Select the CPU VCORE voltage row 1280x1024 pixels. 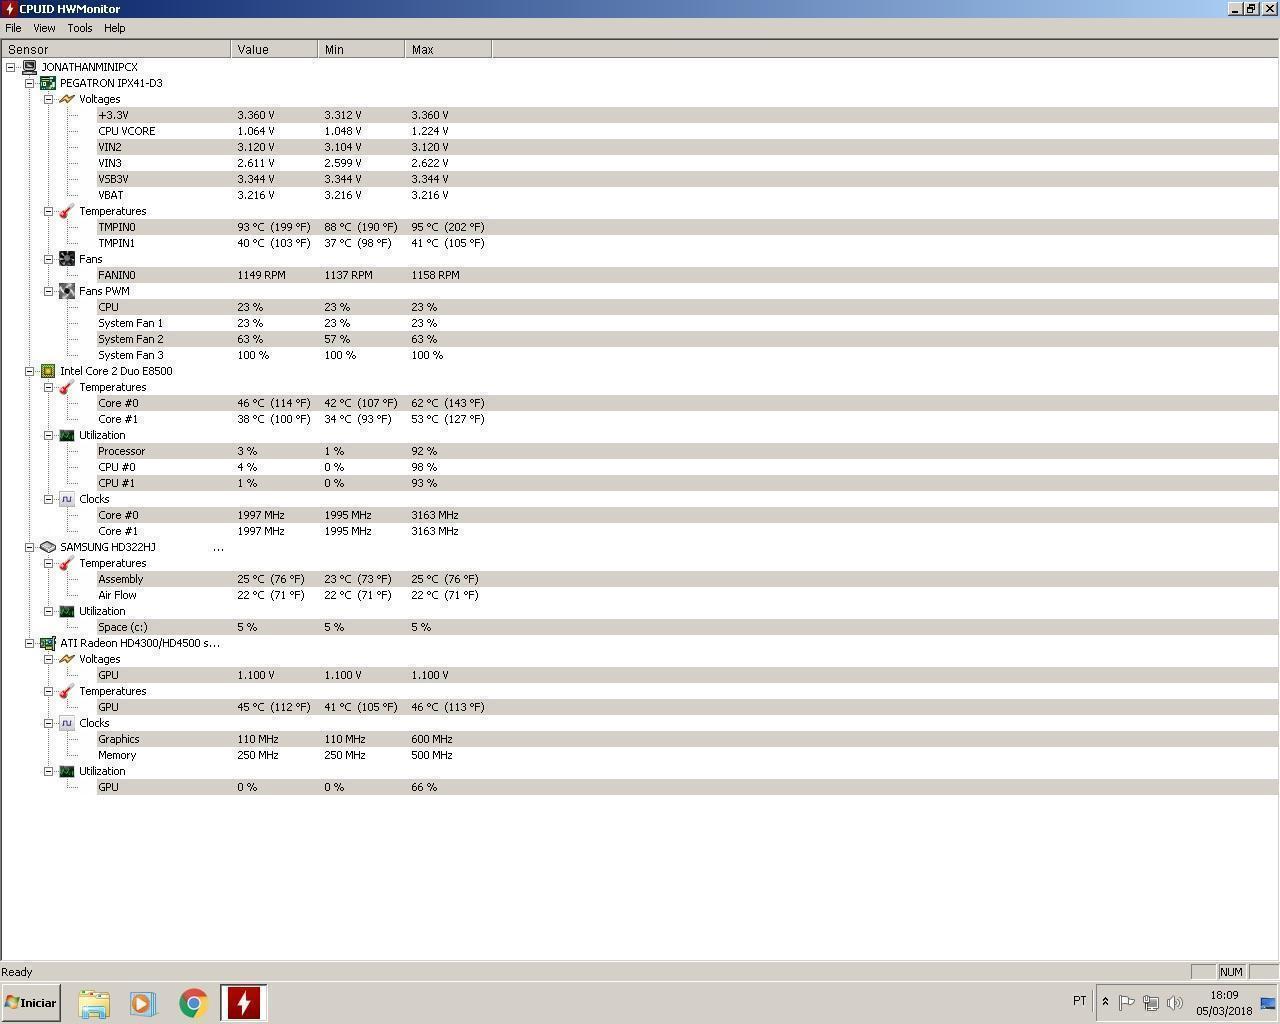pos(688,131)
